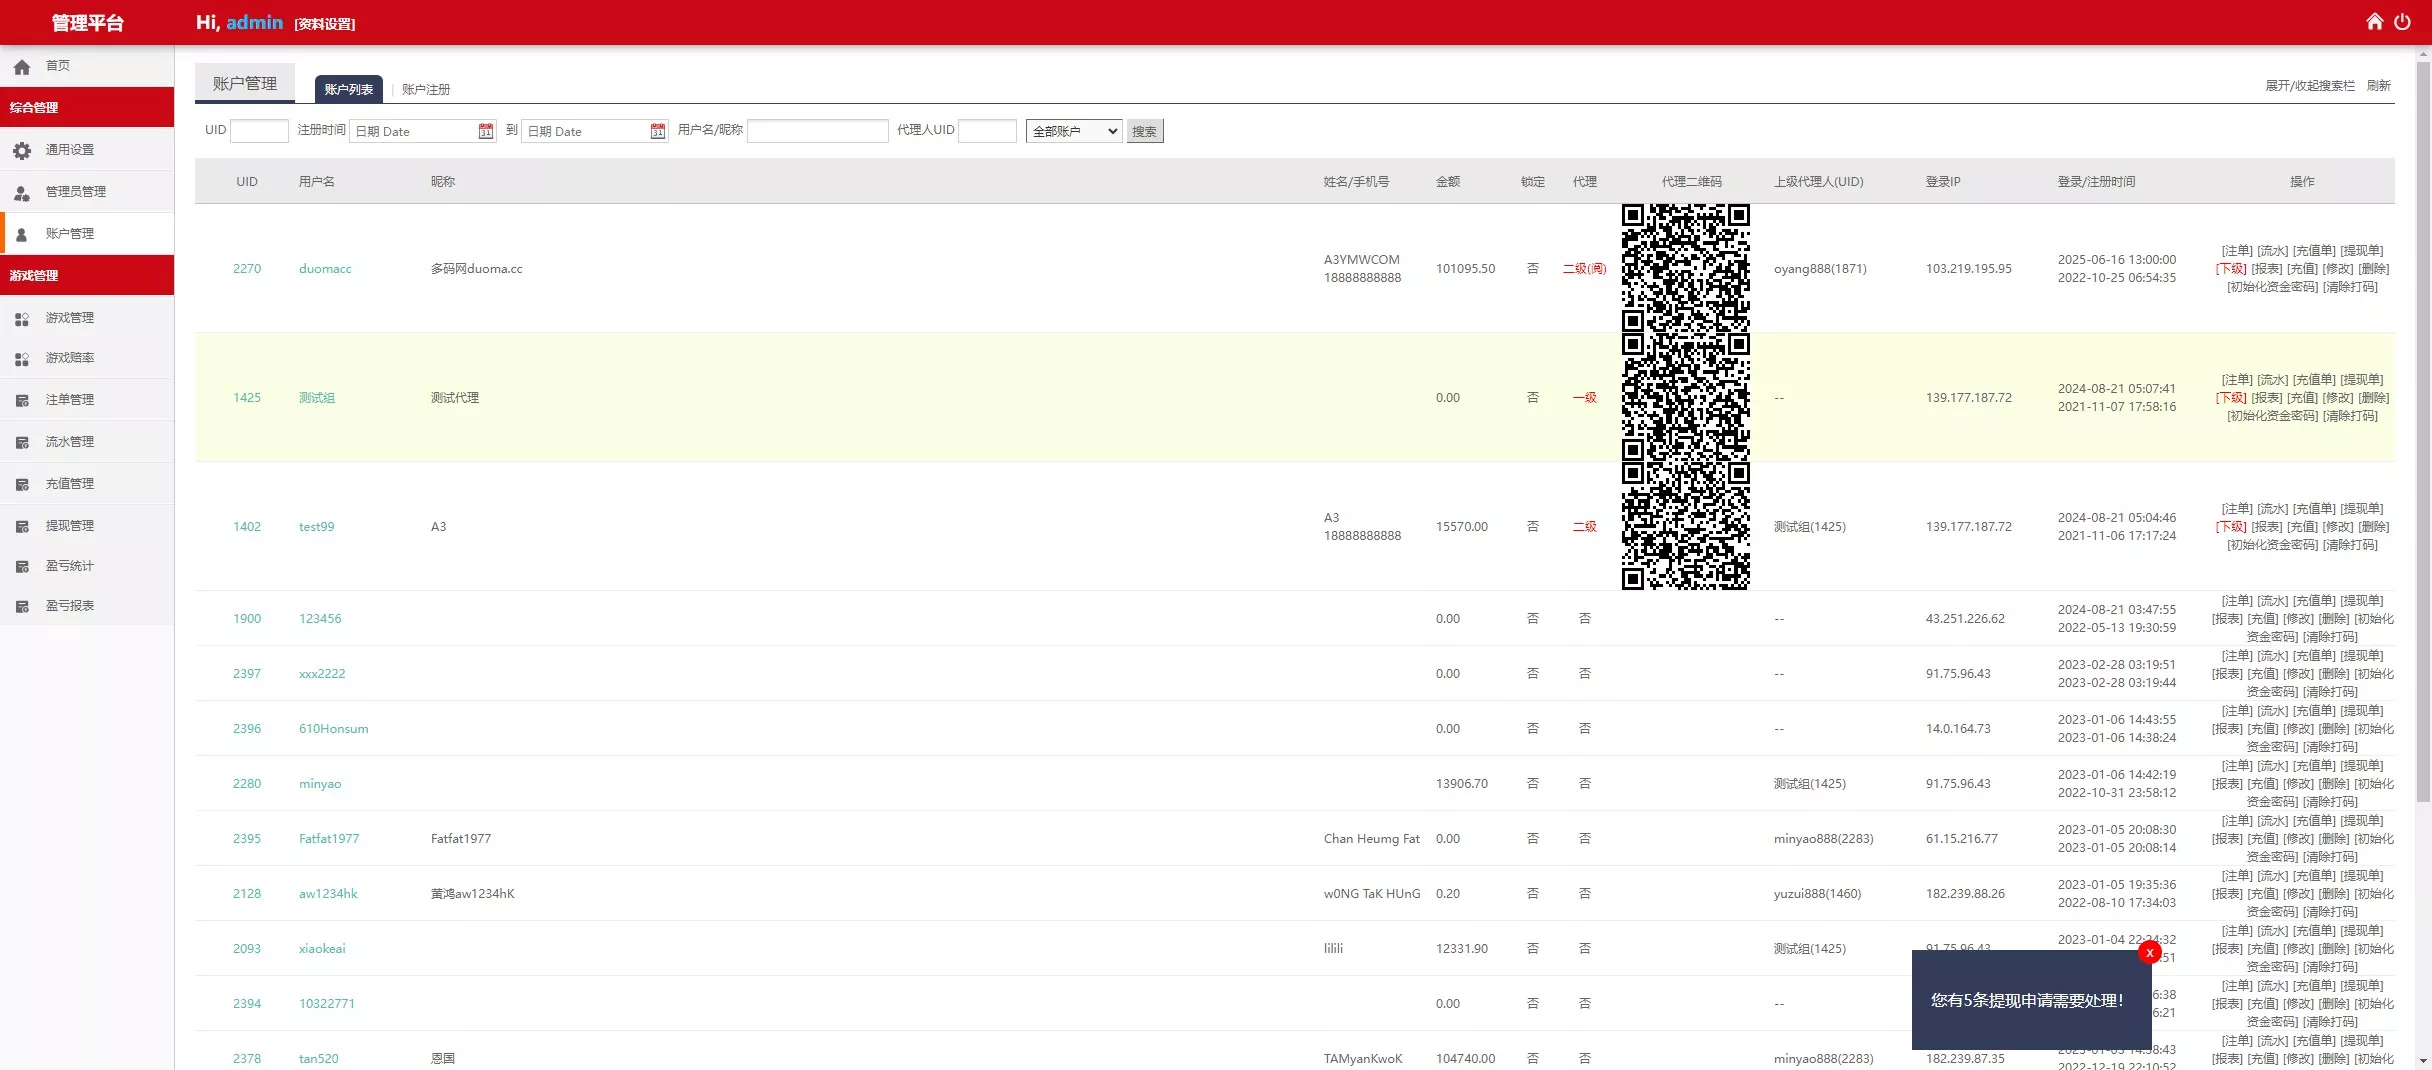Click the 资料设置 profile settings link
This screenshot has height=1070, width=2432.
pyautogui.click(x=325, y=24)
